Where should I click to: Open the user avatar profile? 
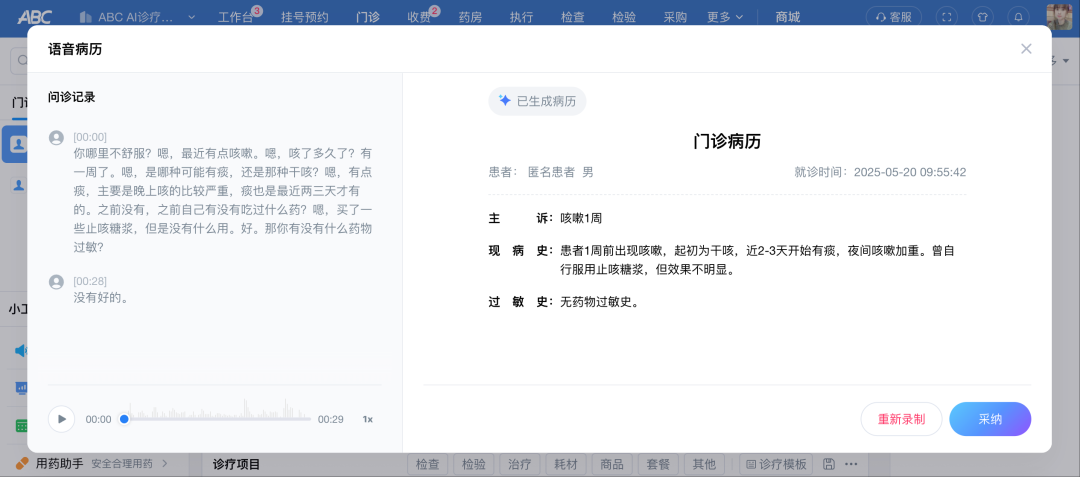click(1060, 17)
